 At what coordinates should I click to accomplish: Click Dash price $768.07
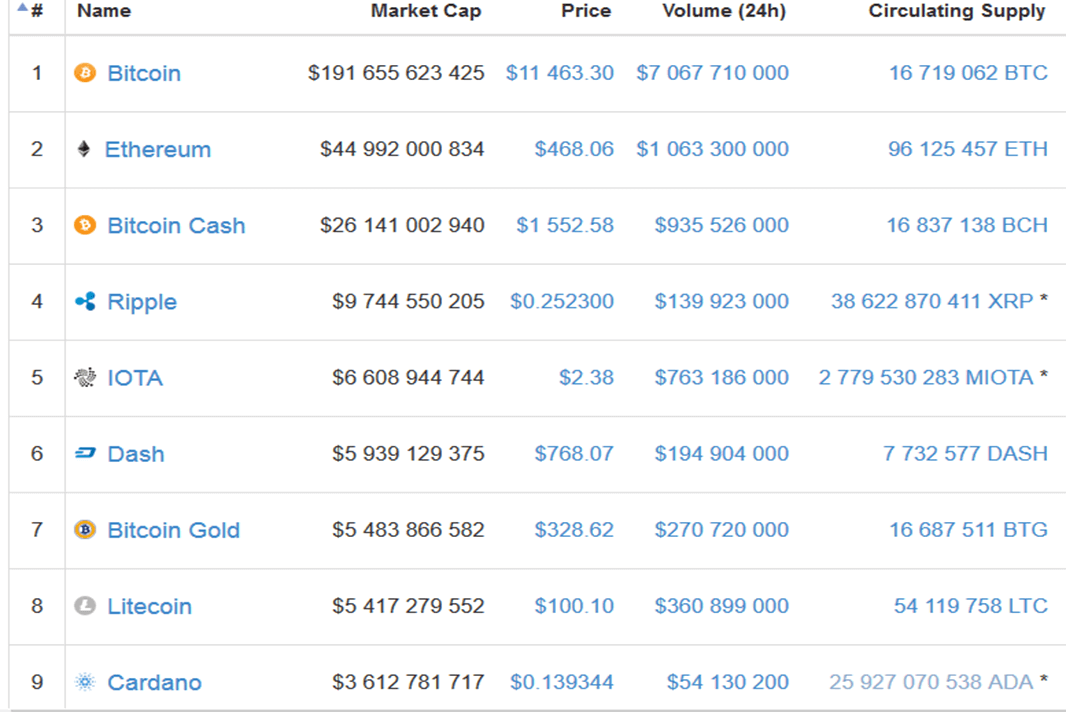[574, 454]
